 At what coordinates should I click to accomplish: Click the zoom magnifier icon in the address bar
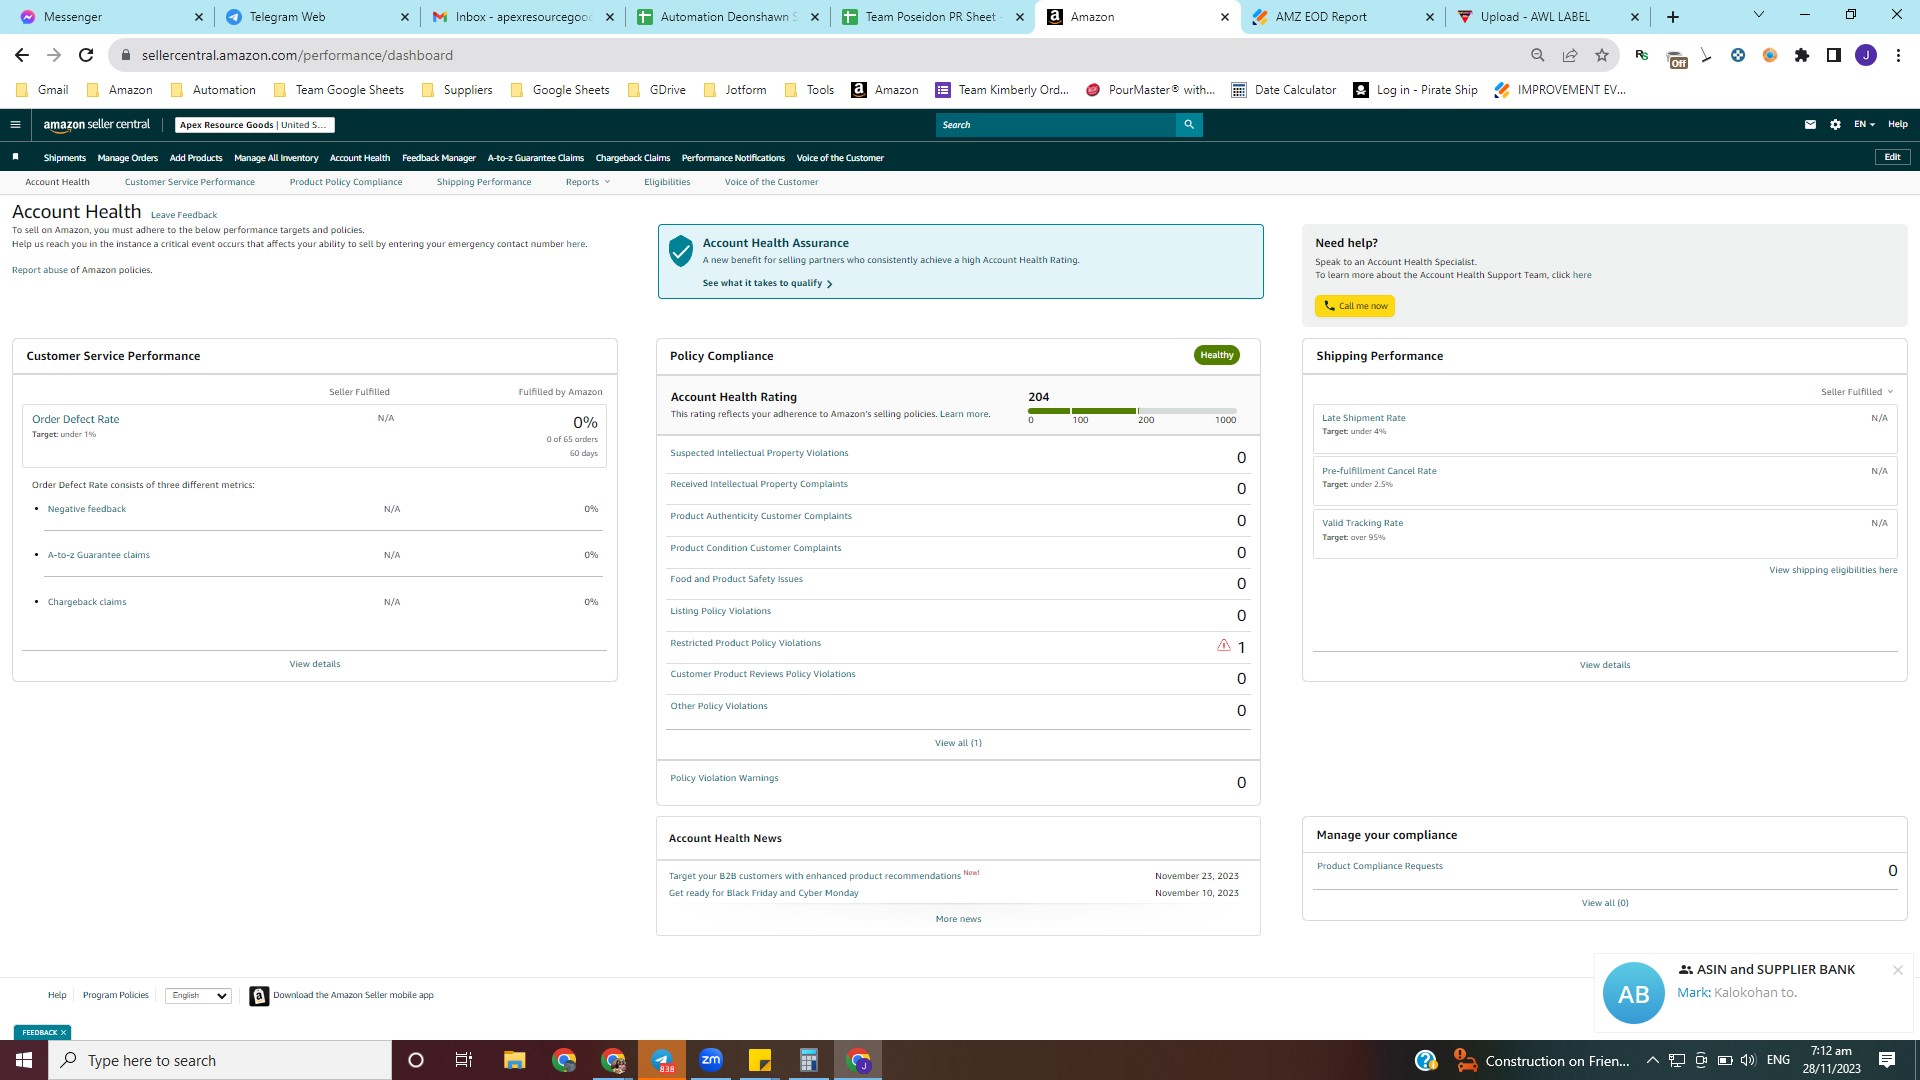tap(1538, 55)
